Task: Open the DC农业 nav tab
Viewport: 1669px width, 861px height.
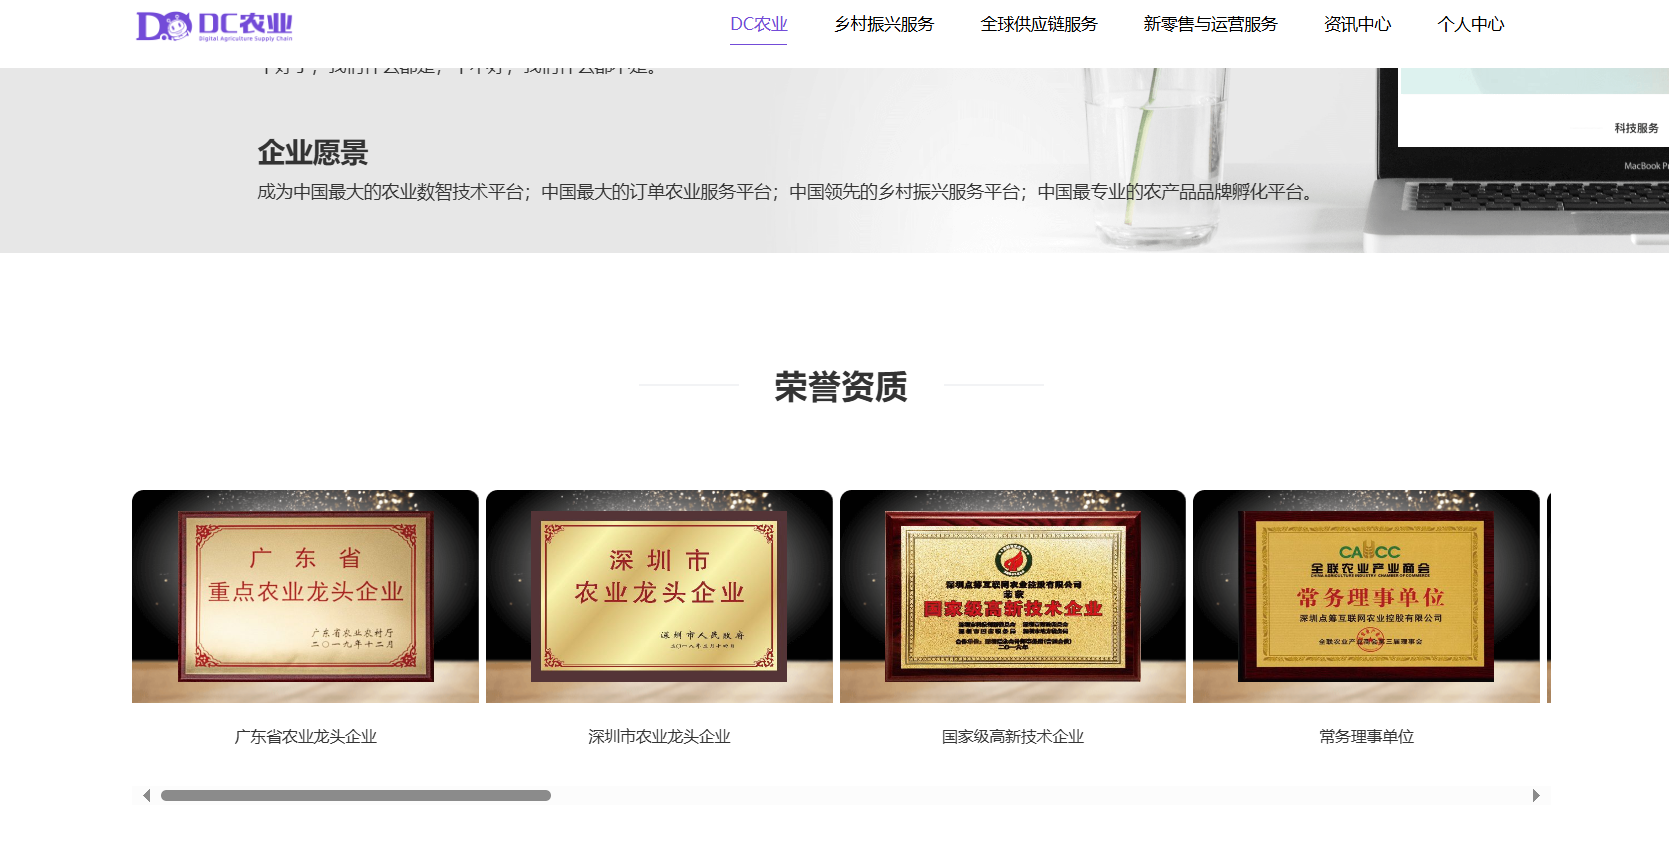Action: coord(758,24)
